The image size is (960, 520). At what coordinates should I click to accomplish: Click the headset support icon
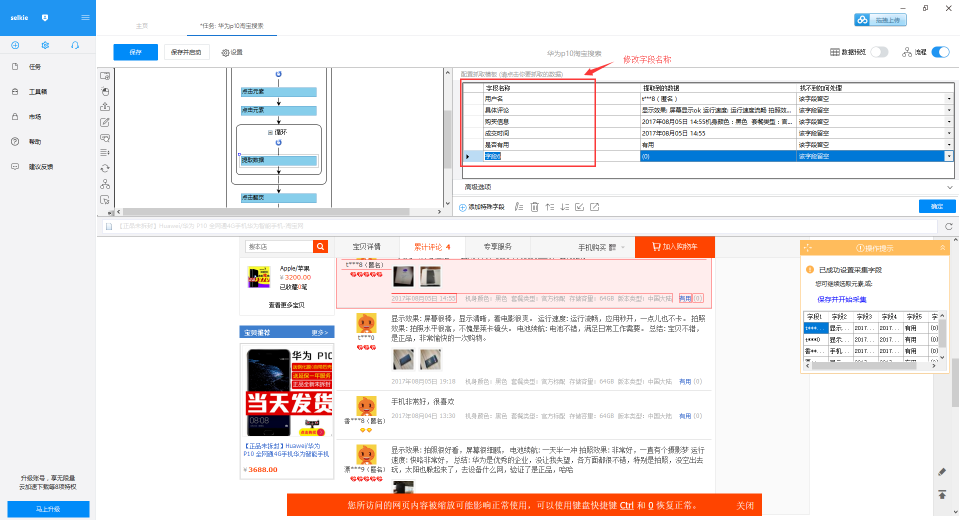tap(75, 45)
